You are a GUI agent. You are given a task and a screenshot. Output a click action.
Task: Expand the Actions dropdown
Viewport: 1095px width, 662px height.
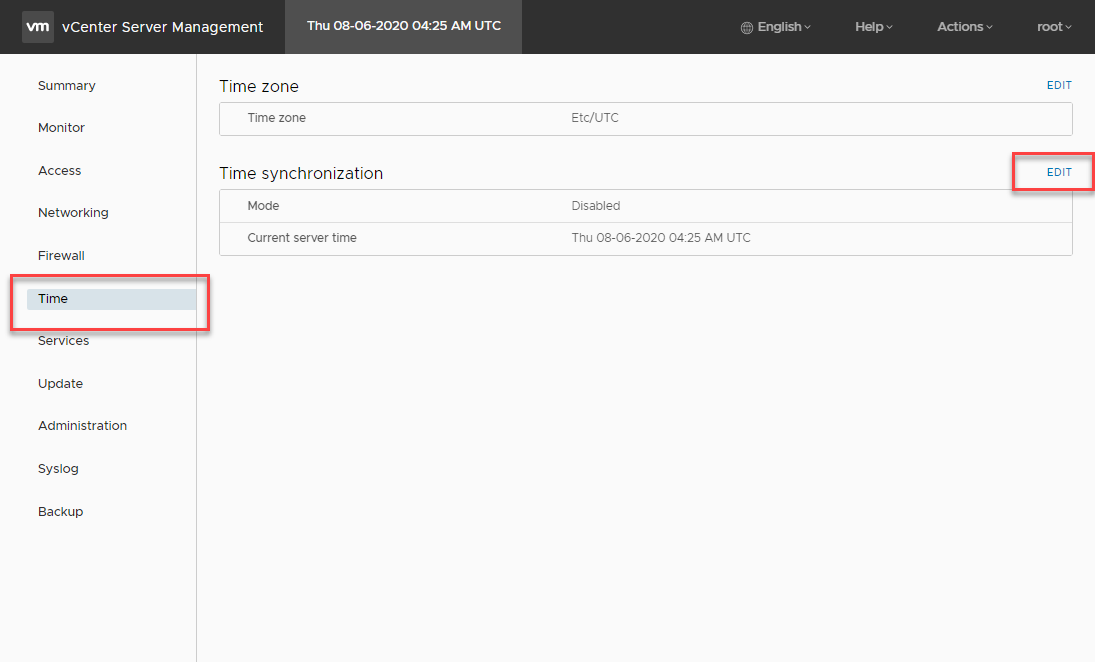click(962, 27)
